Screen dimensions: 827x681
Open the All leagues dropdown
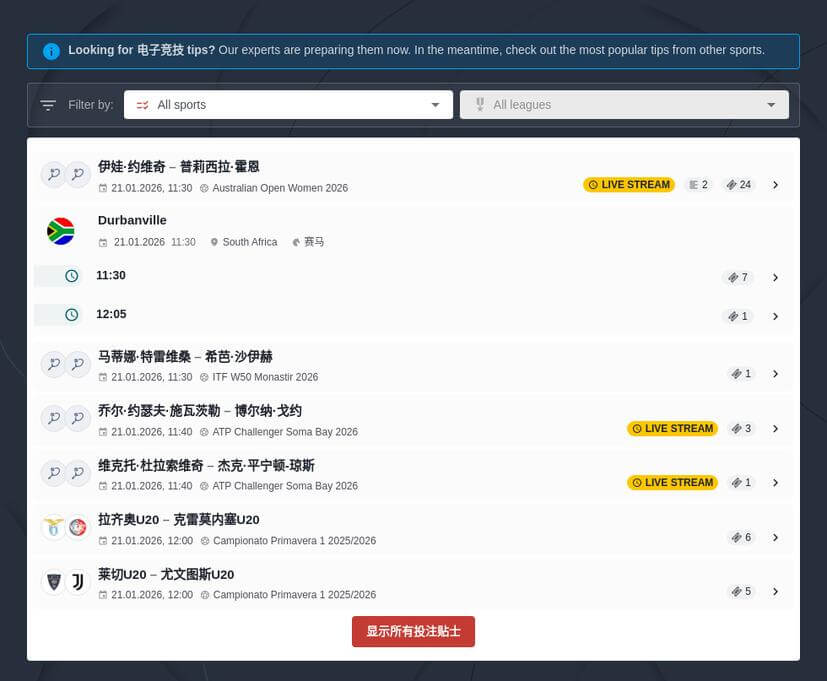[x=623, y=104]
